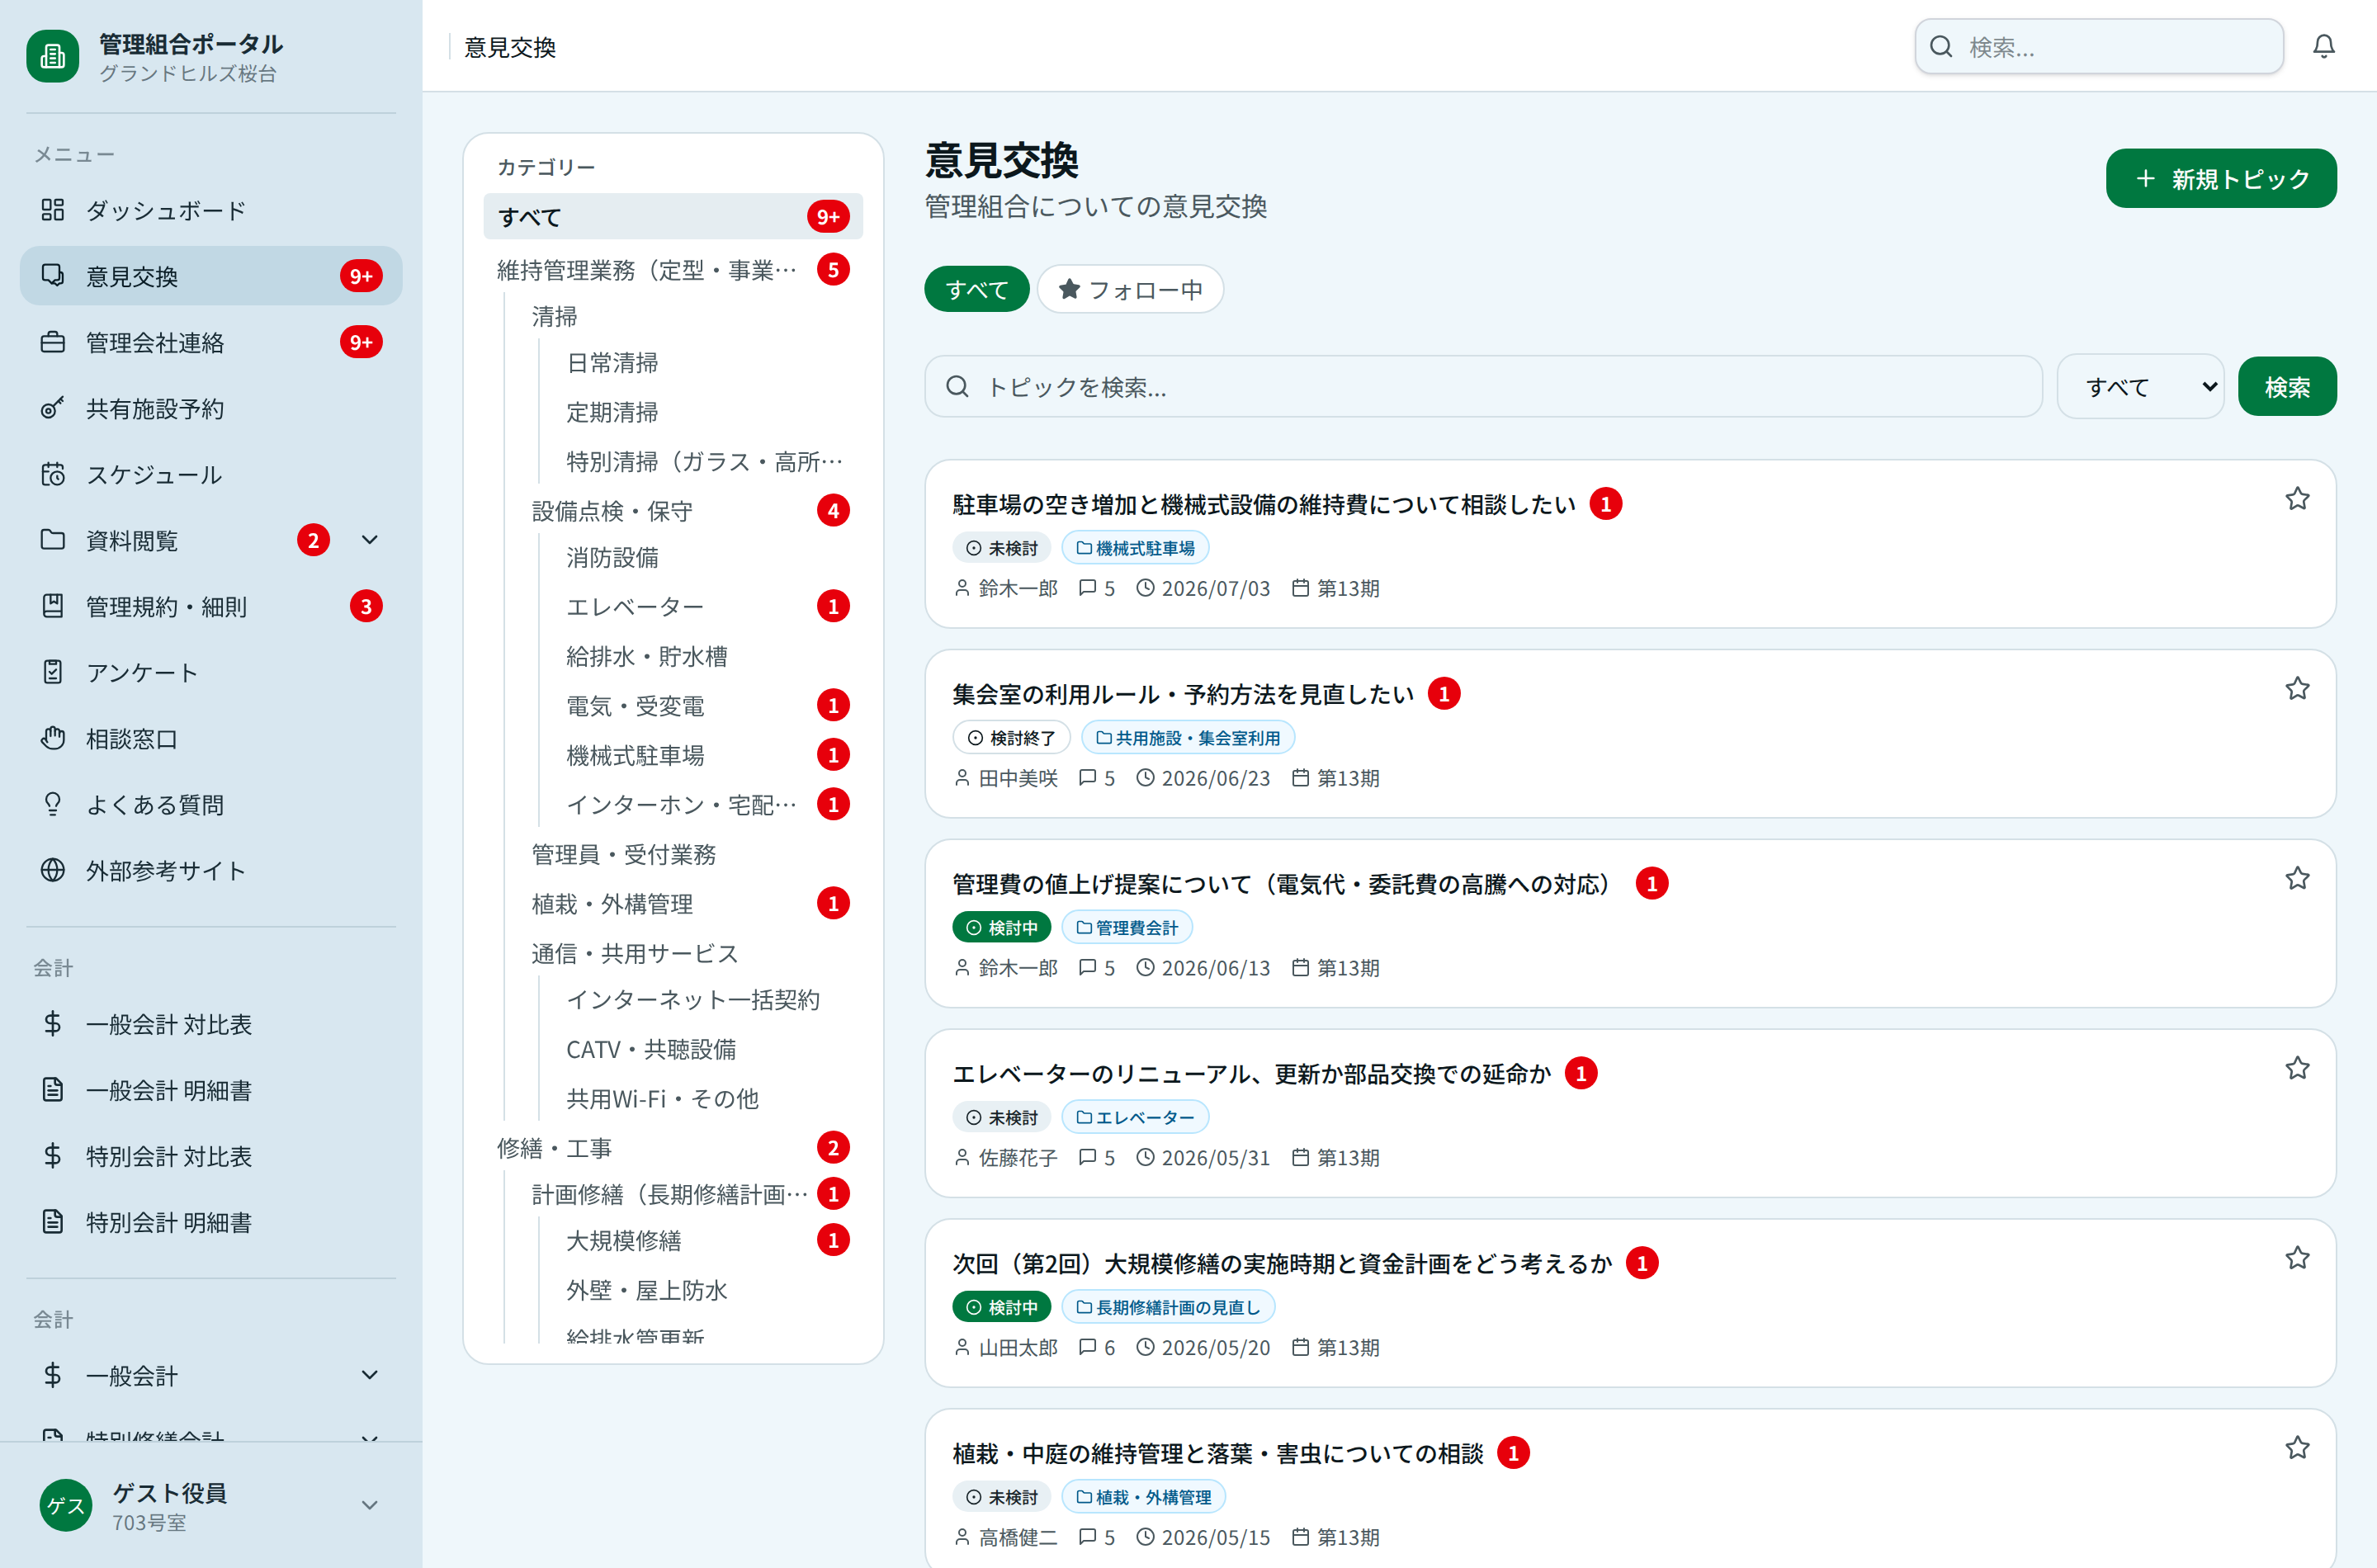This screenshot has height=1568, width=2377.
Task: Open スケジュール in the sidebar
Action: coord(211,474)
